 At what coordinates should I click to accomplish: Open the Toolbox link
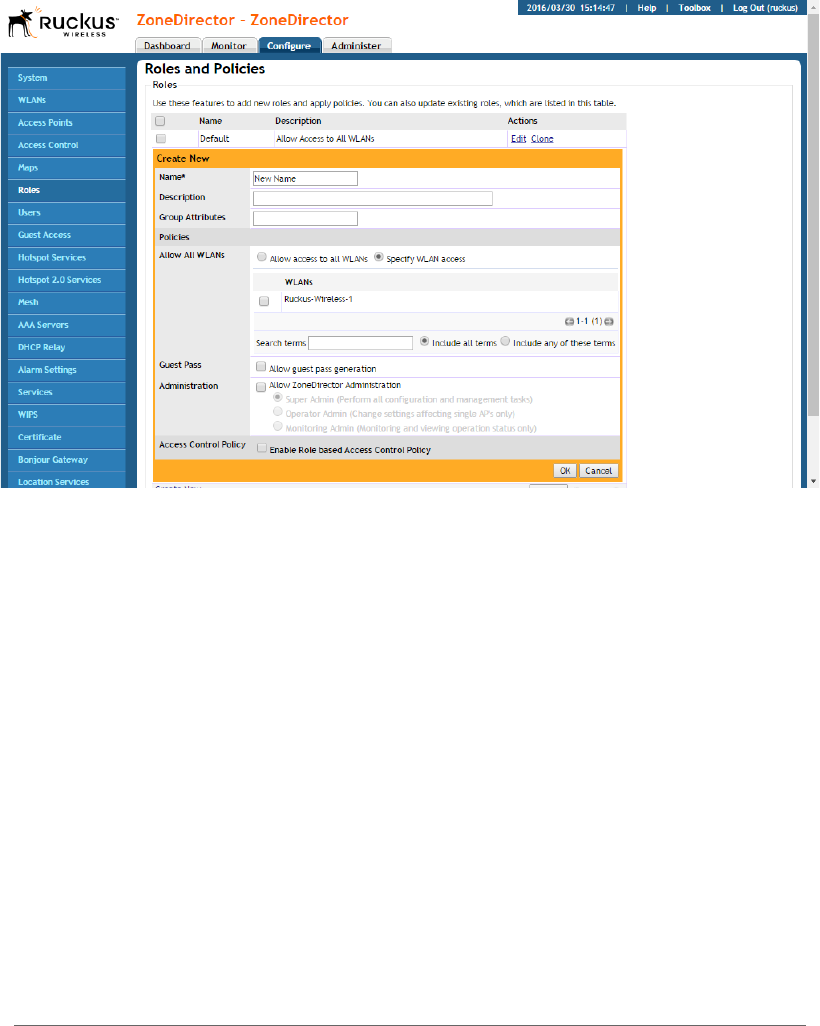tap(694, 8)
